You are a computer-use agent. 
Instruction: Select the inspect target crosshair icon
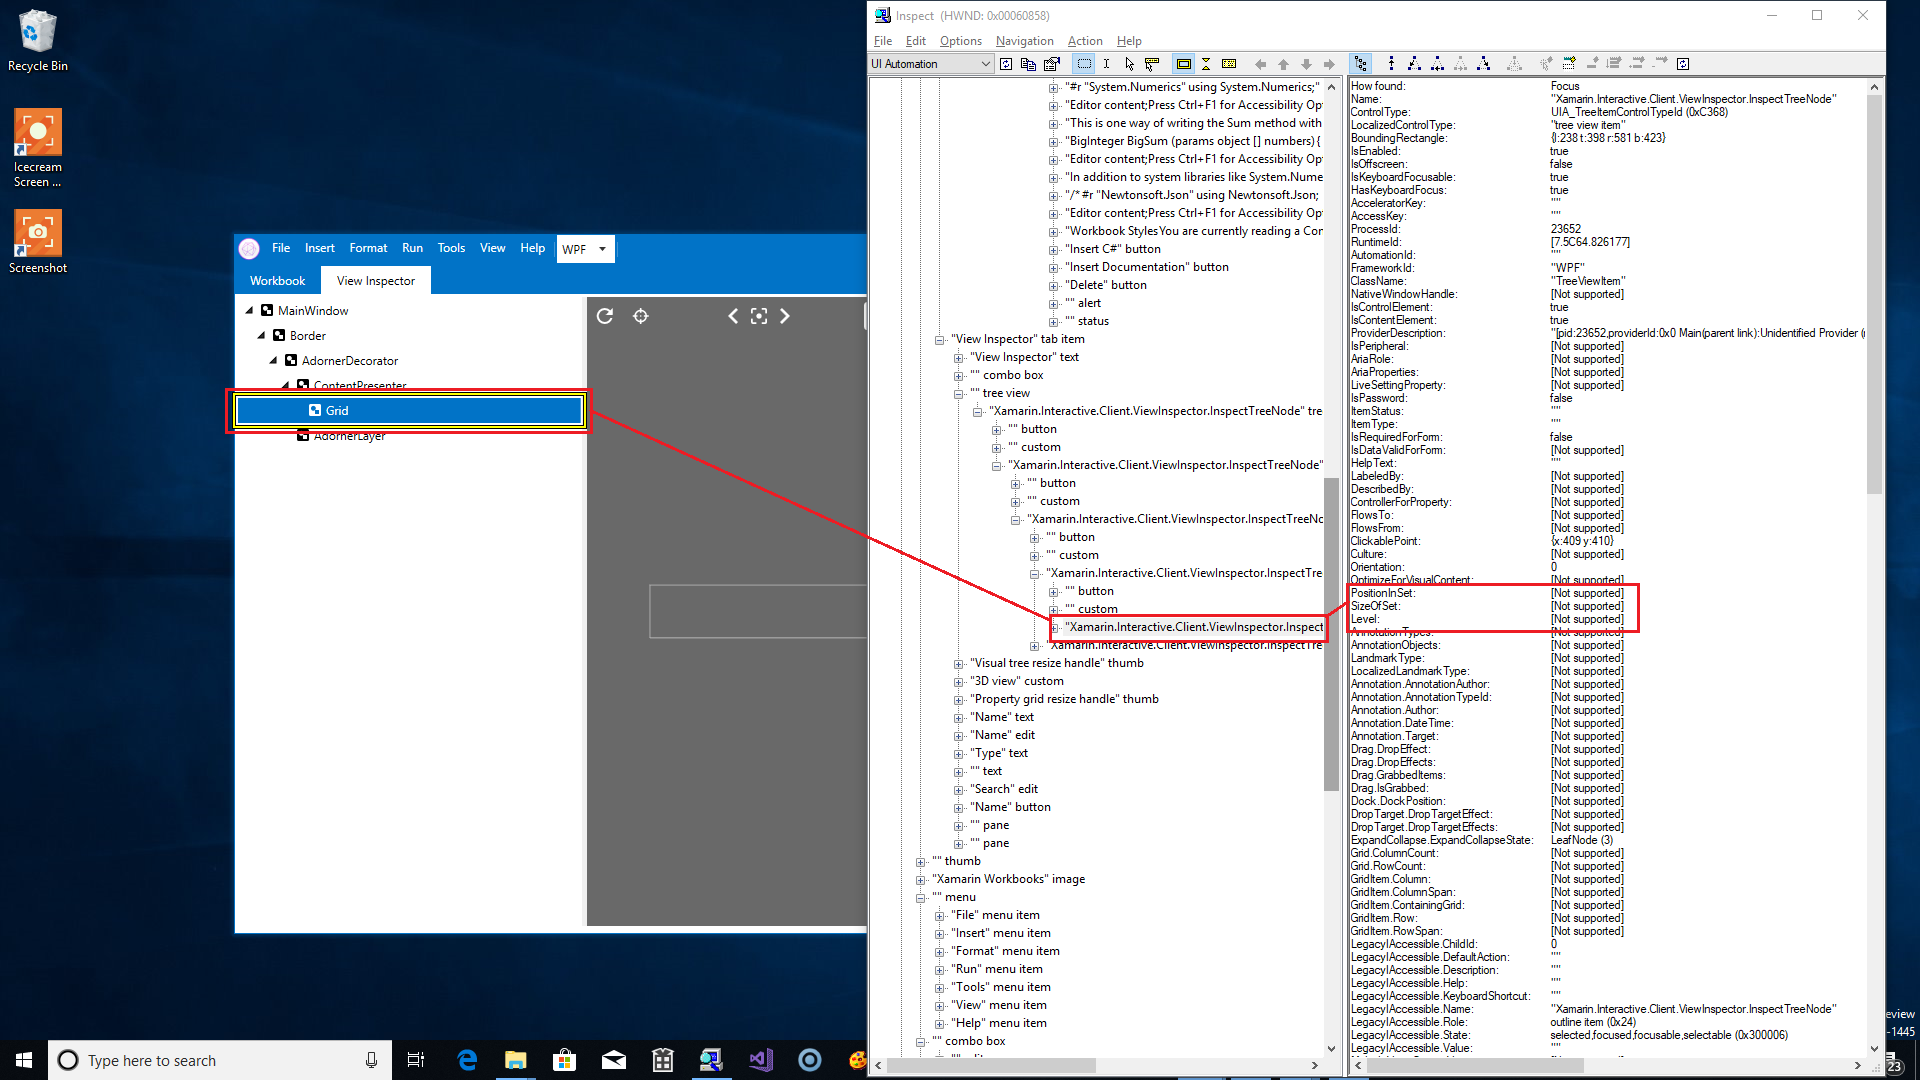[641, 316]
